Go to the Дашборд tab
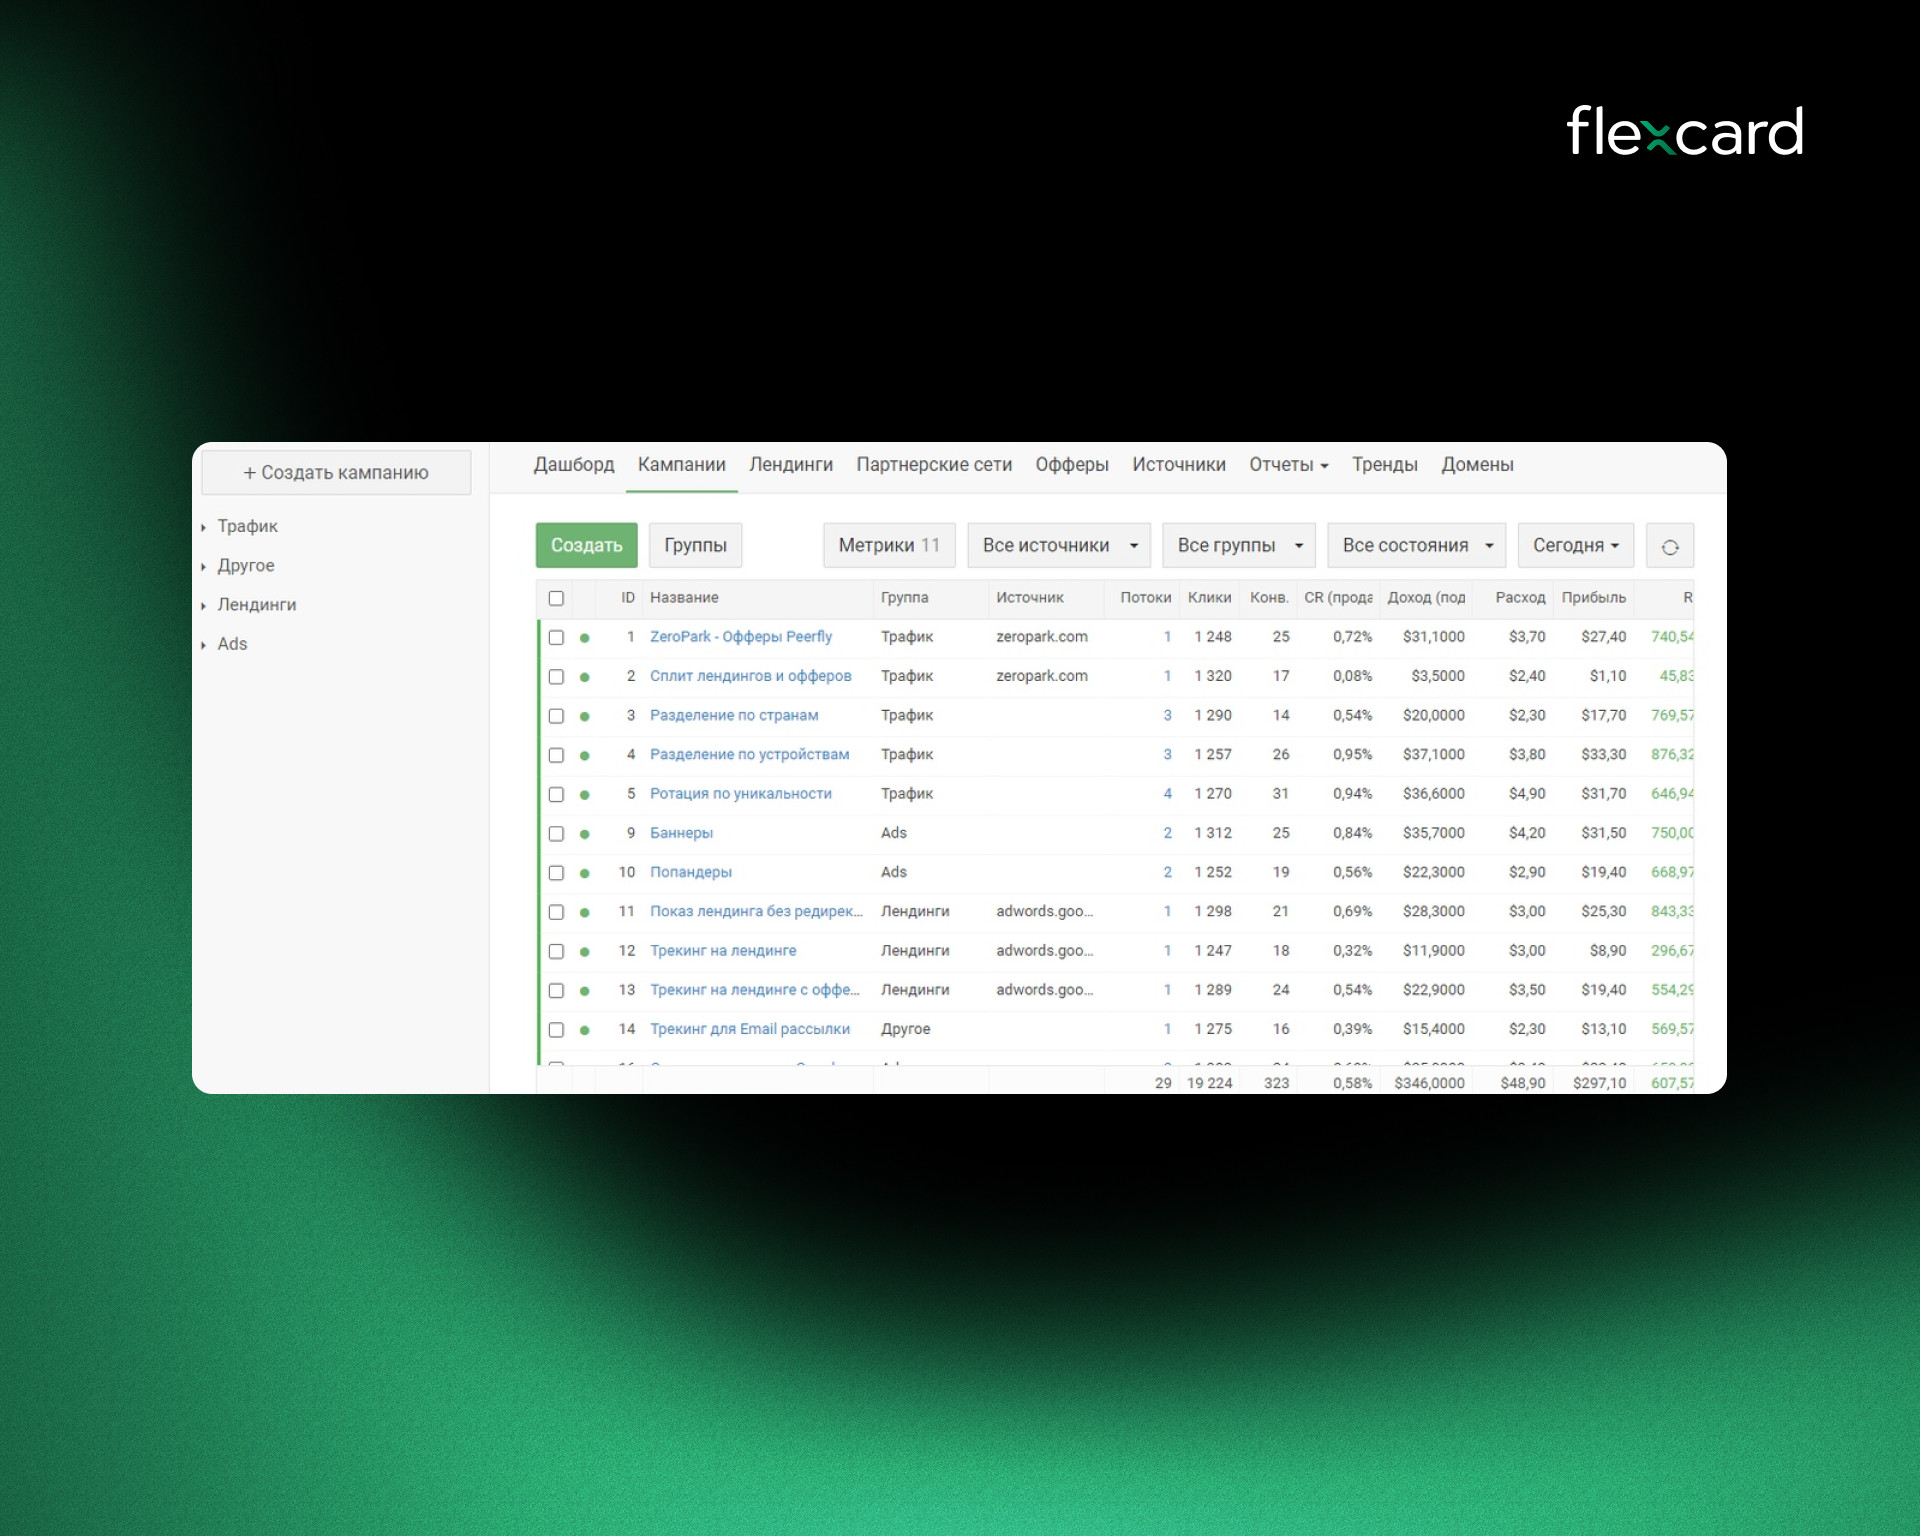Screen dimensions: 1920x1536 click(574, 465)
